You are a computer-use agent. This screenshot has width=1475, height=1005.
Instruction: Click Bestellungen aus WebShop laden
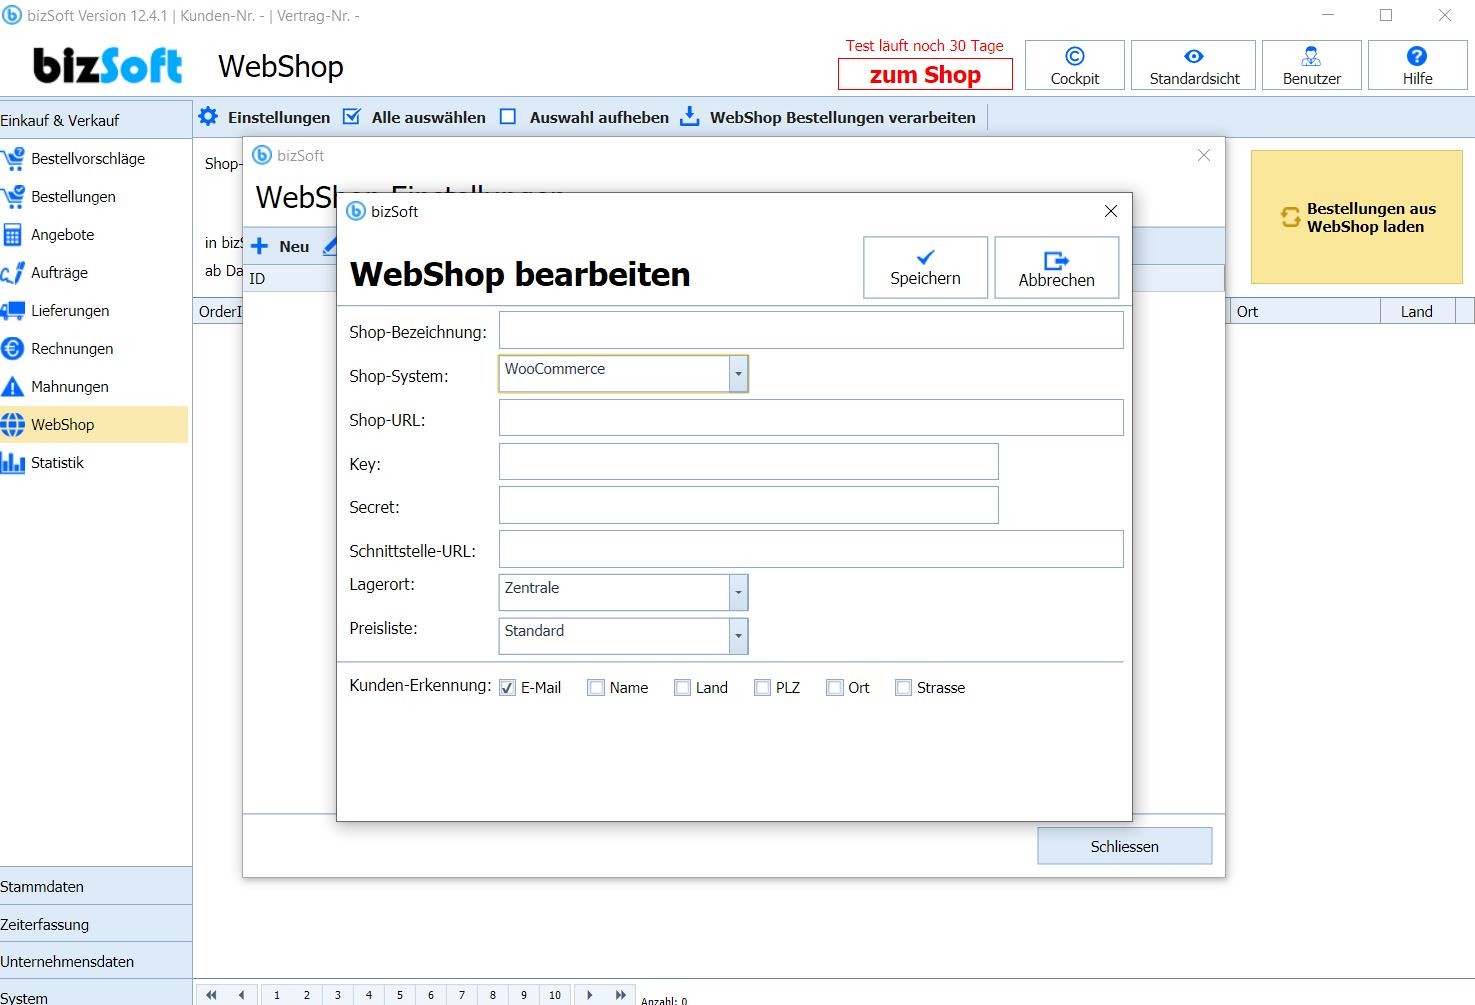(1357, 217)
